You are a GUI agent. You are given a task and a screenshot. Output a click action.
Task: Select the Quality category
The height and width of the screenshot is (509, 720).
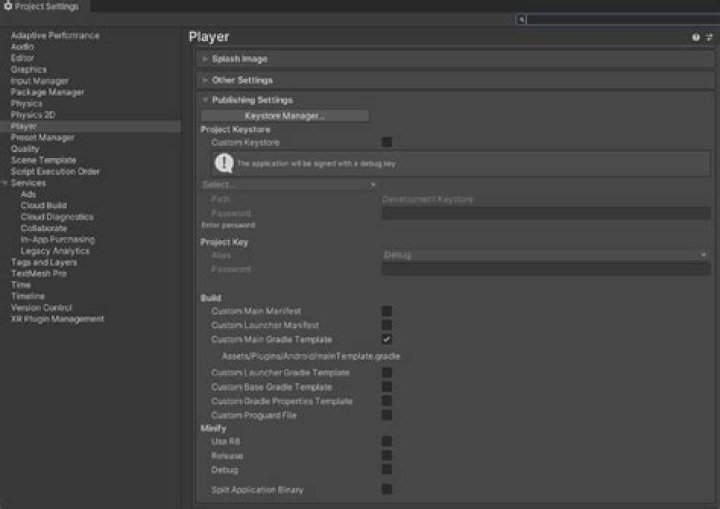point(25,149)
